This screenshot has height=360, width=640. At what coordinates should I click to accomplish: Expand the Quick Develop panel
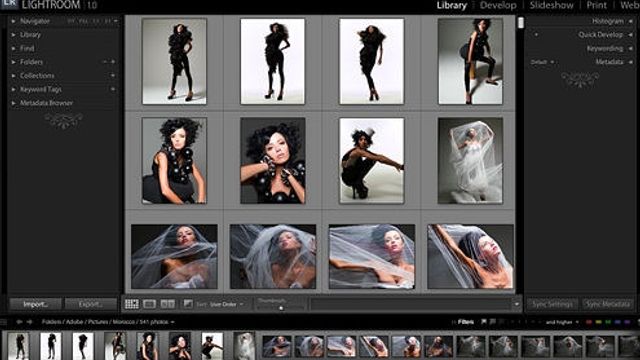click(631, 35)
